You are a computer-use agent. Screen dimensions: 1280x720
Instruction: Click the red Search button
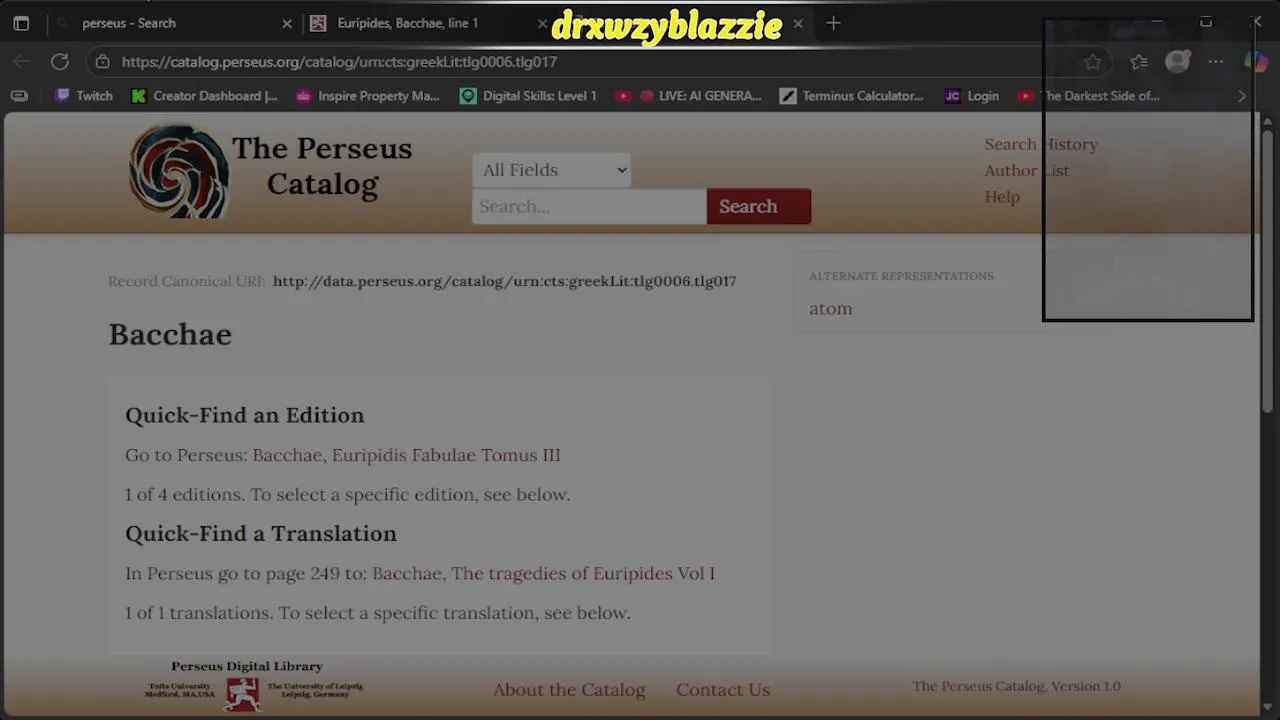pyautogui.click(x=759, y=206)
